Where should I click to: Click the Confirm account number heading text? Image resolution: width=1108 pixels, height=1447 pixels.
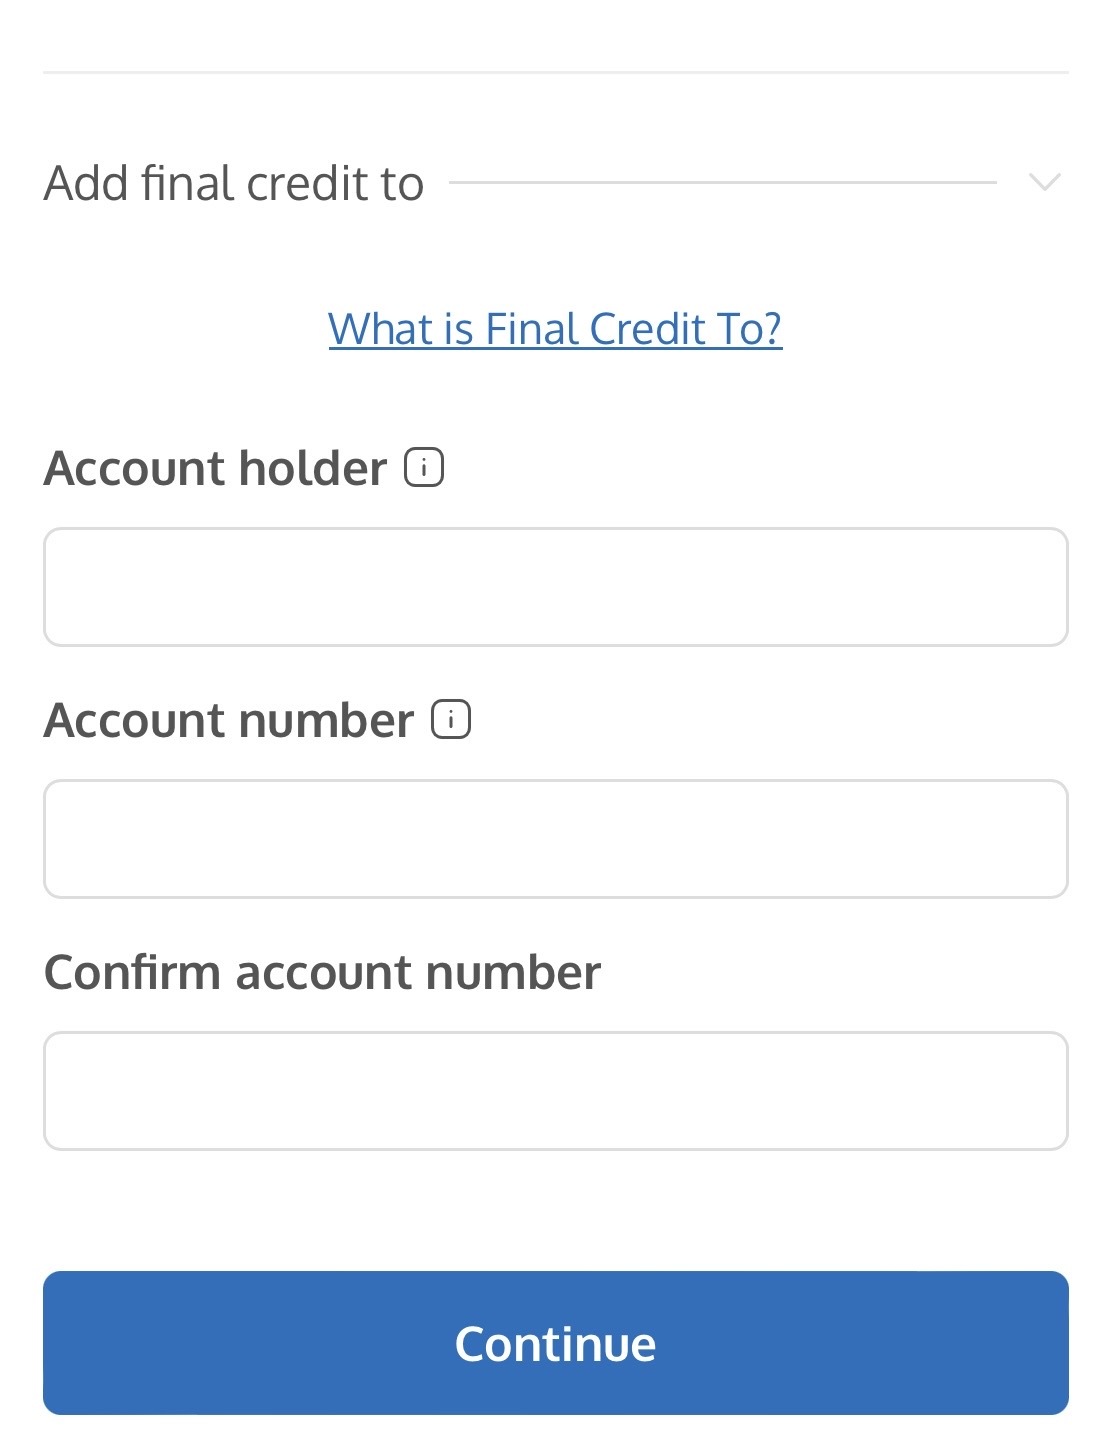(322, 972)
